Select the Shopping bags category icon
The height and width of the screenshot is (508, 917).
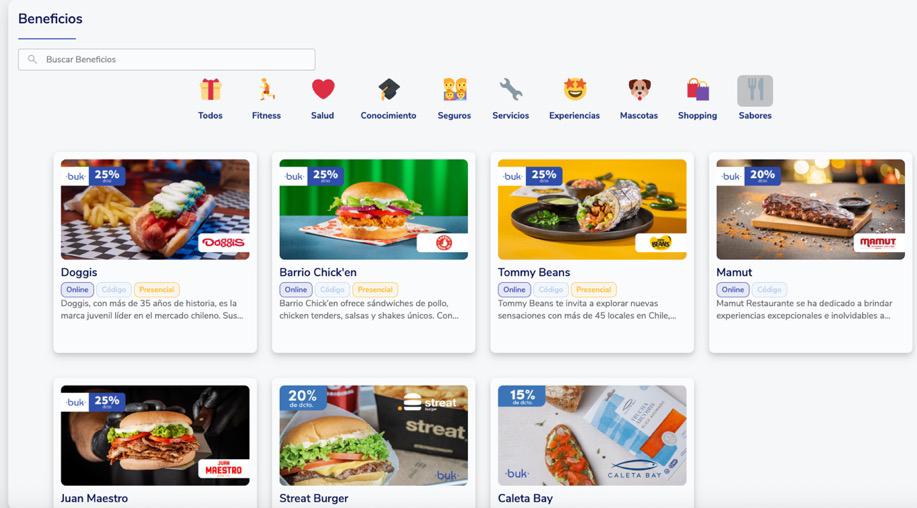(698, 89)
